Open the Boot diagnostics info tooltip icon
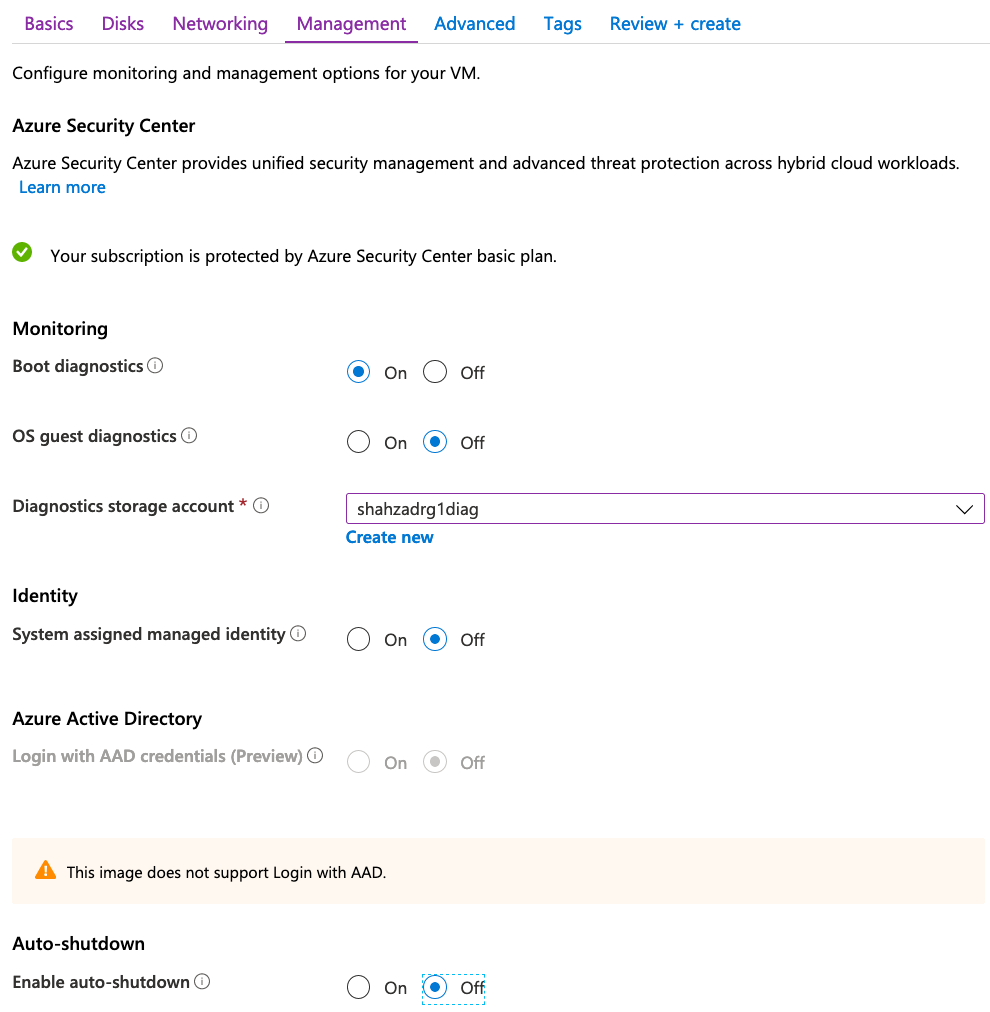 click(156, 366)
